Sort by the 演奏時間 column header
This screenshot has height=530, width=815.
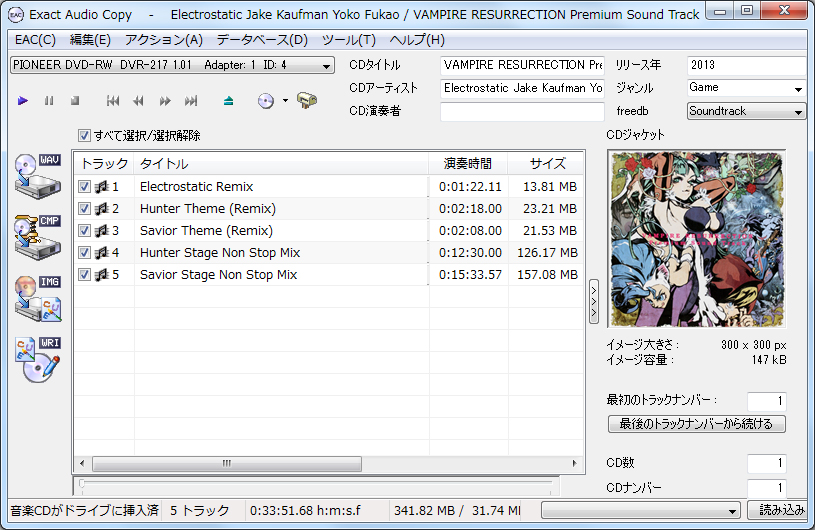(468, 164)
